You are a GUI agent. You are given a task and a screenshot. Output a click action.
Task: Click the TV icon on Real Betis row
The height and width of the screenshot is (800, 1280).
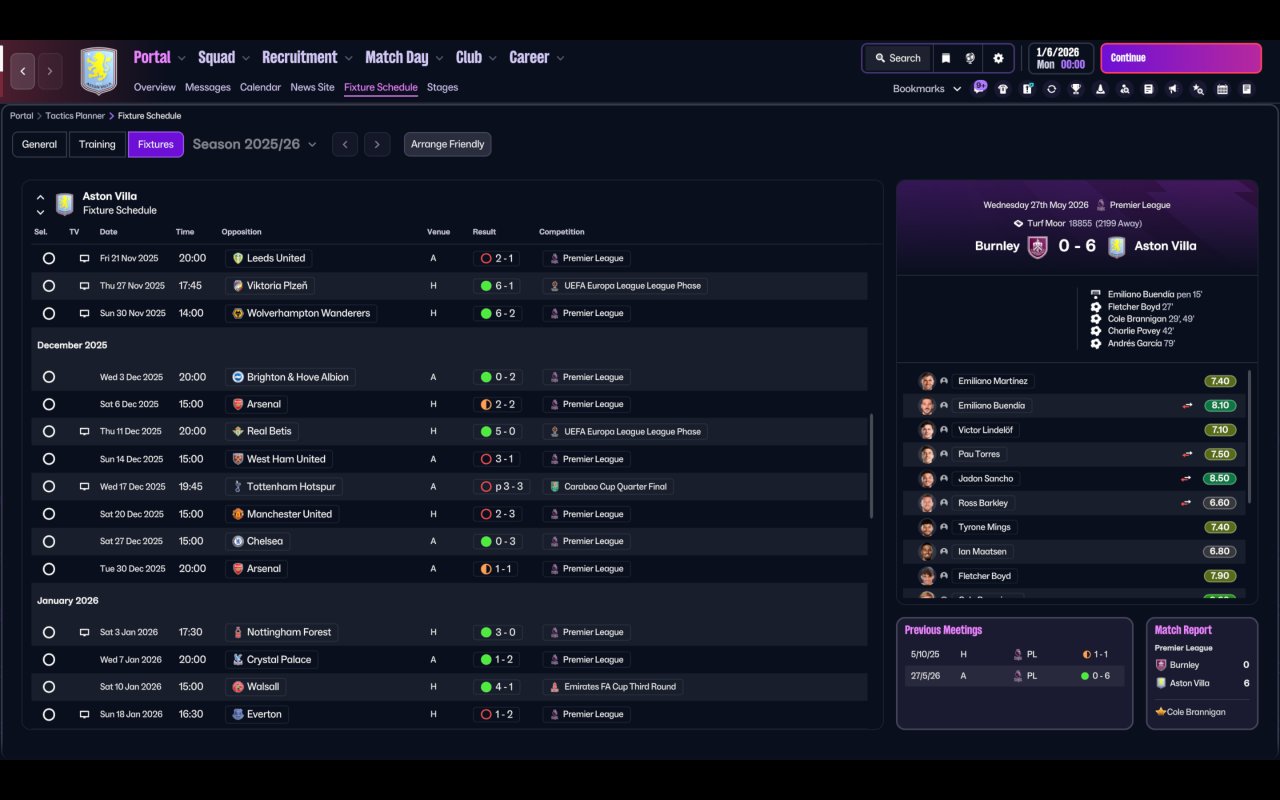point(85,431)
